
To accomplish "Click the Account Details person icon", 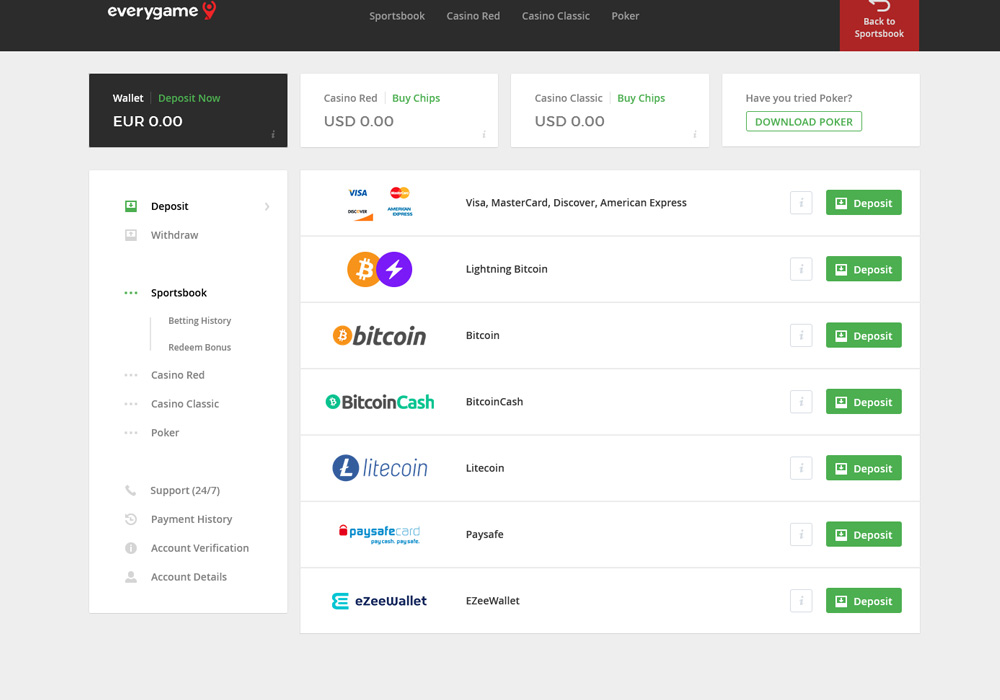I will pos(130,576).
